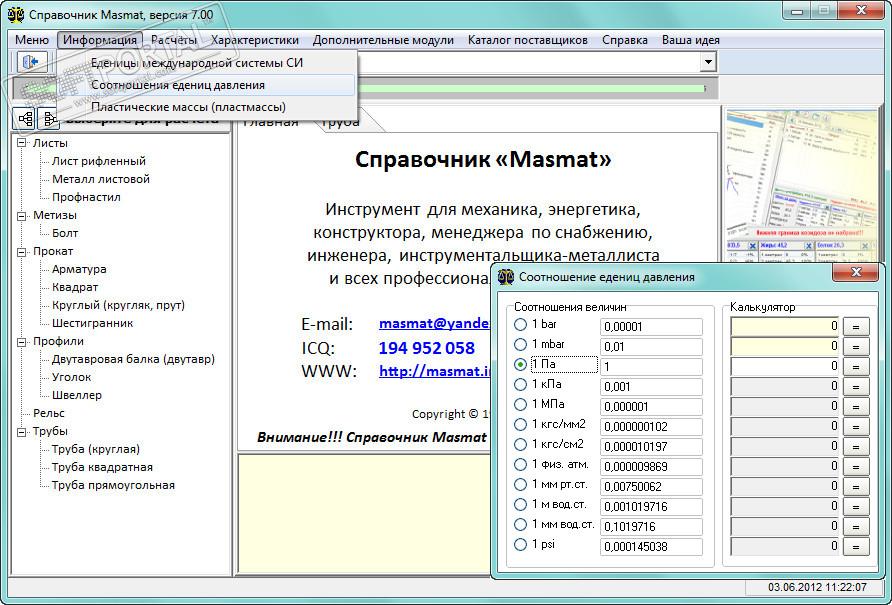This screenshot has height=605, width=892.
Task: Open the Ваша идея menu
Action: pos(691,40)
